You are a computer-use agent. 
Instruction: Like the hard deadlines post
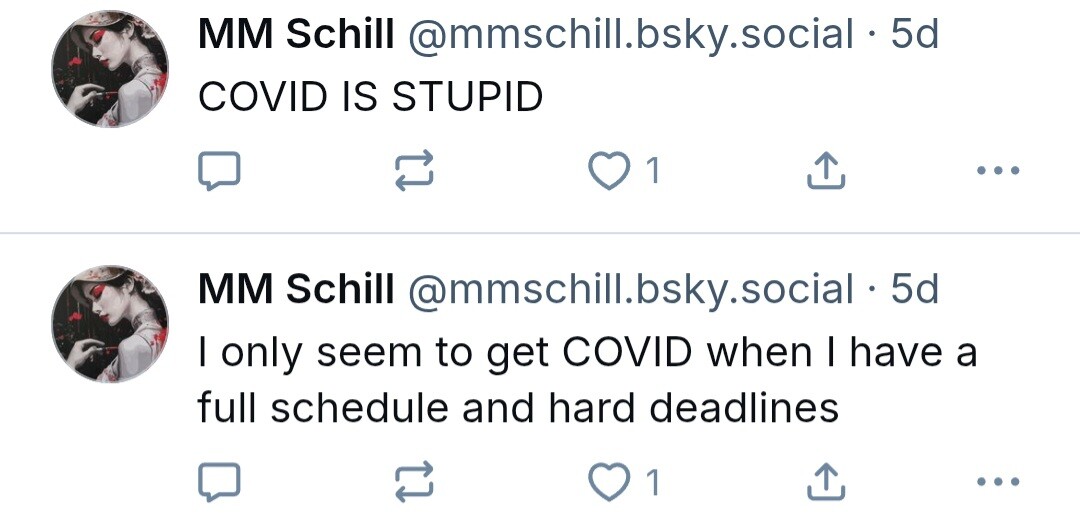tap(609, 481)
